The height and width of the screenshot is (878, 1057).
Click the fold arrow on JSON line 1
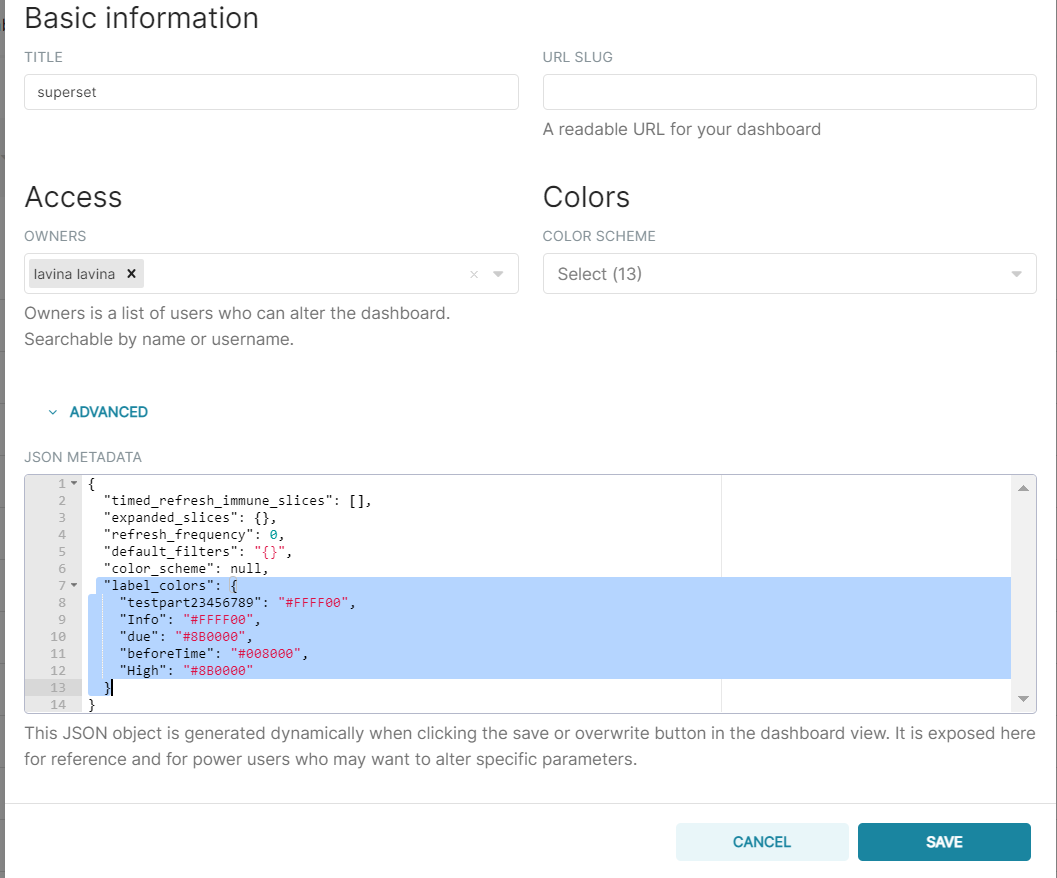coord(75,483)
